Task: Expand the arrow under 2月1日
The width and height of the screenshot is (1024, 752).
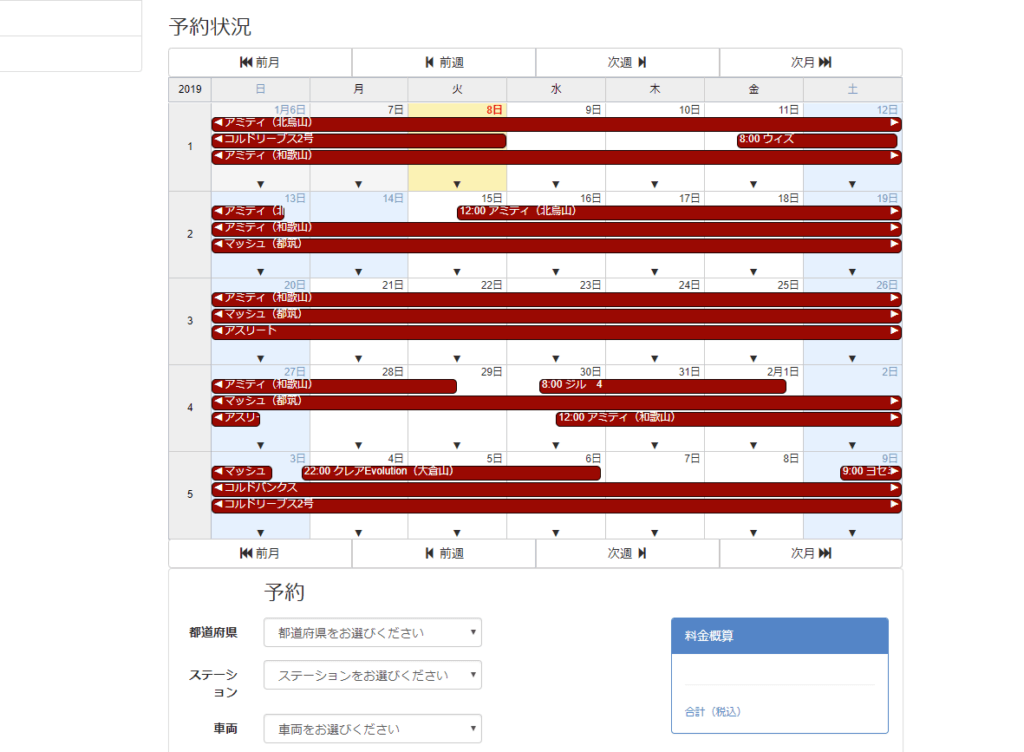Action: point(754,445)
